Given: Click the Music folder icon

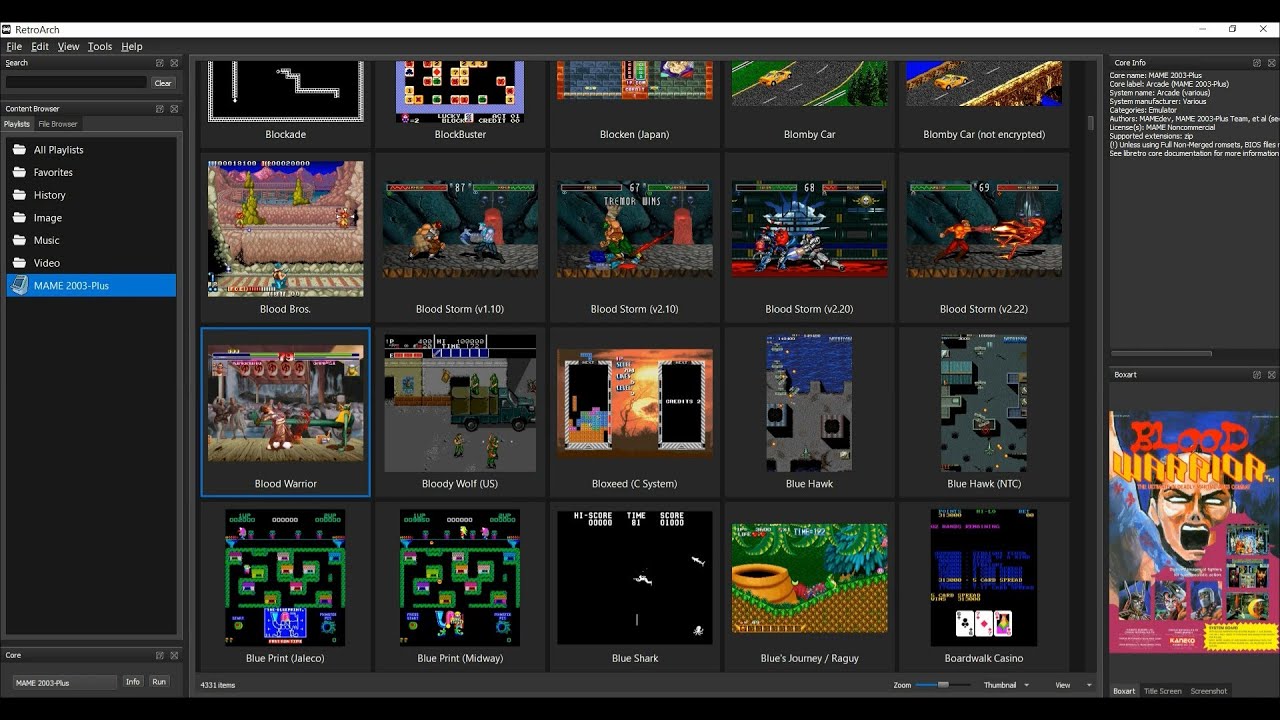Looking at the screenshot, I should pos(18,240).
